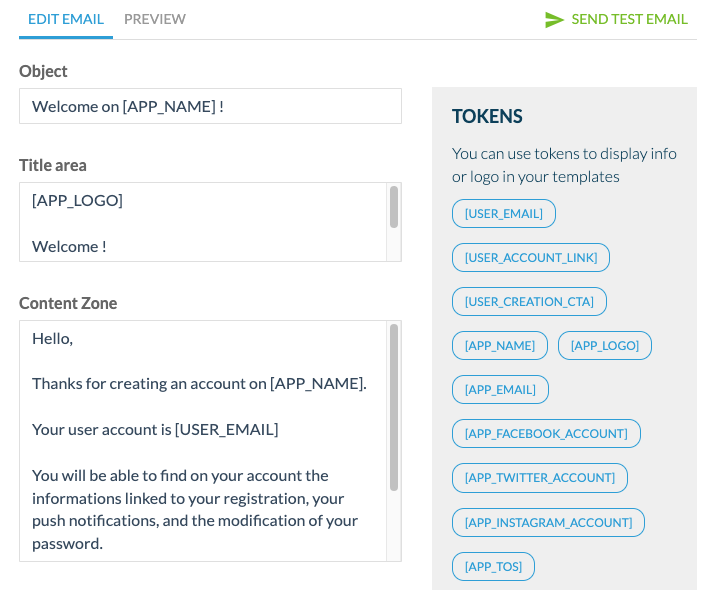Insert the [APP_EMAIL] token
This screenshot has height=590, width=704.
(x=500, y=390)
